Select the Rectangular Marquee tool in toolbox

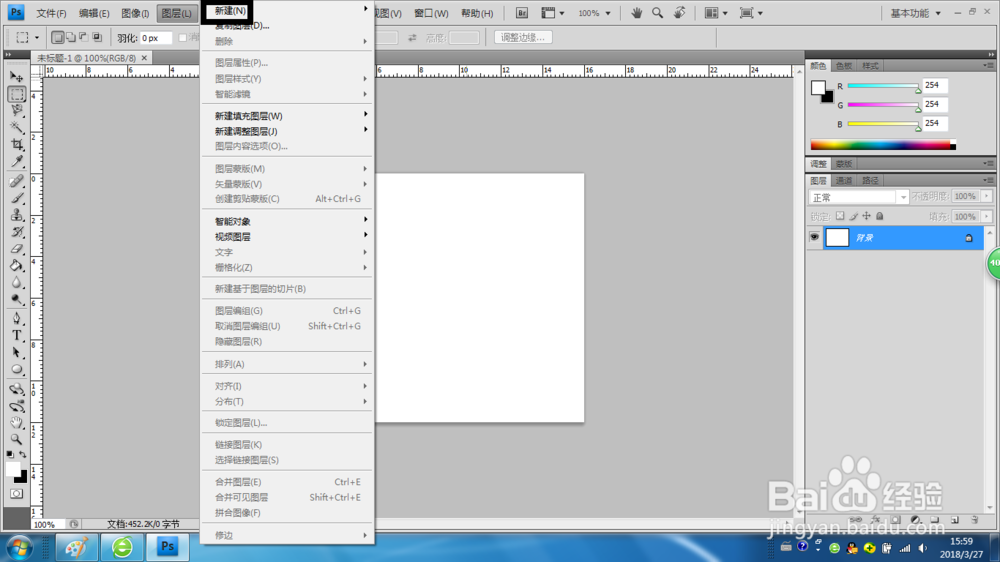(17, 94)
